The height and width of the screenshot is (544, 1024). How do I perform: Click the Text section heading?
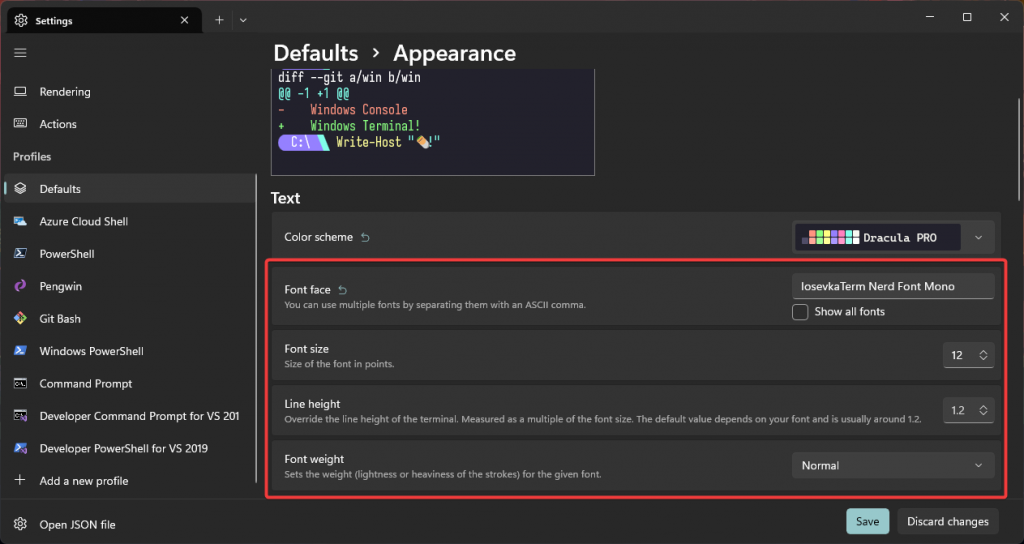pos(285,198)
